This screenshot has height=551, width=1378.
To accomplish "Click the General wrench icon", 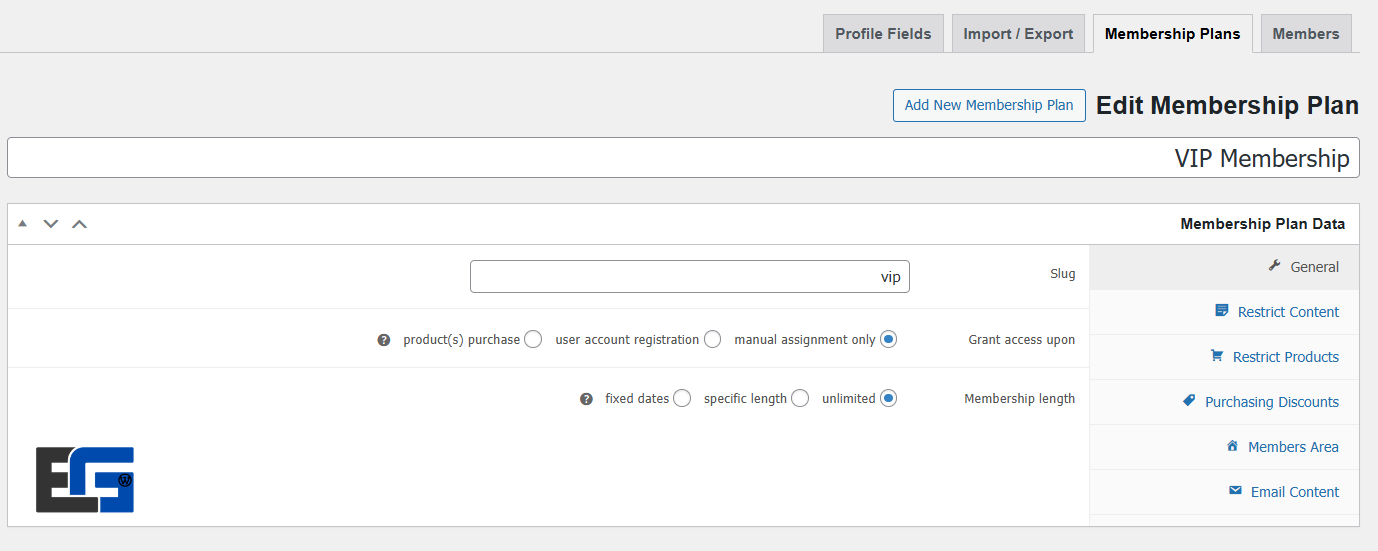I will coord(1274,266).
